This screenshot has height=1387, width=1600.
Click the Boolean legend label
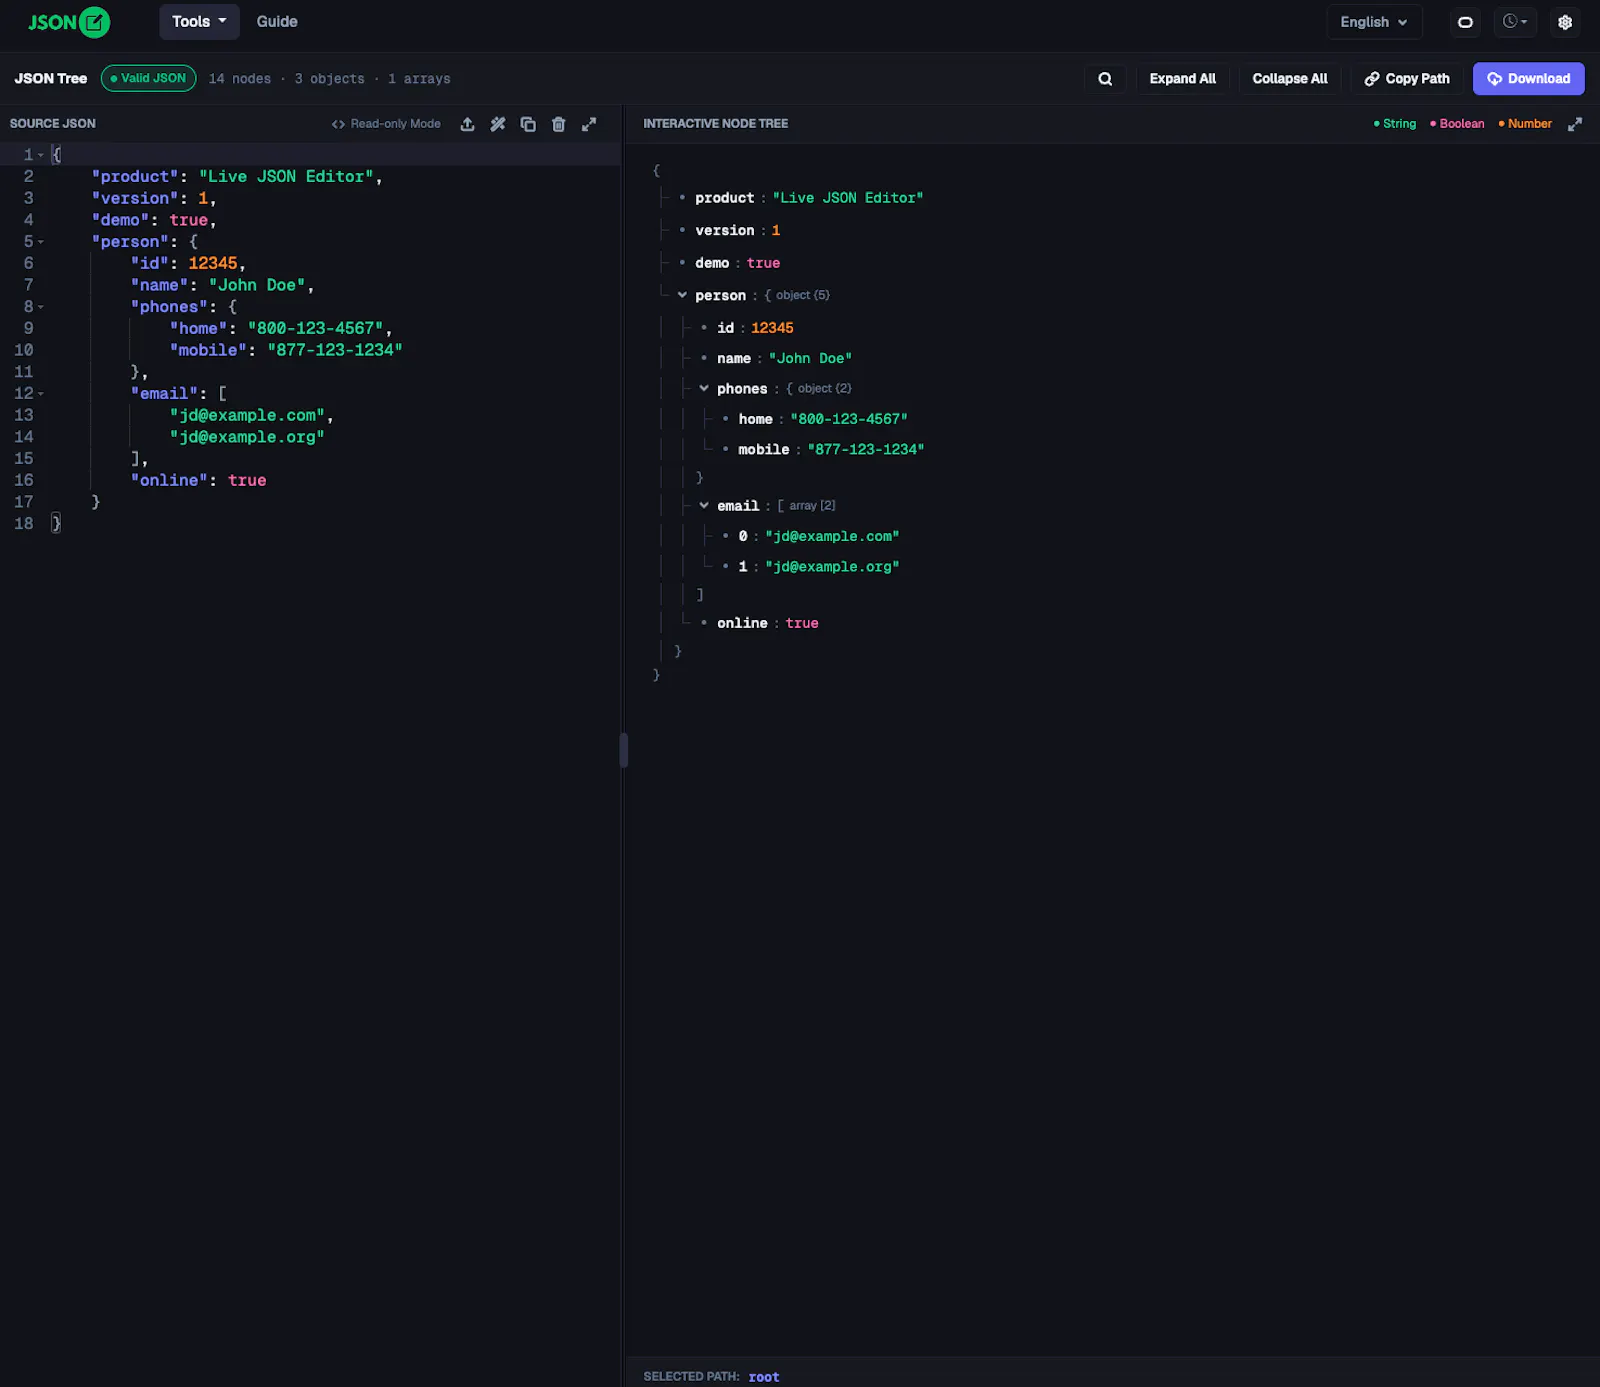(1457, 124)
